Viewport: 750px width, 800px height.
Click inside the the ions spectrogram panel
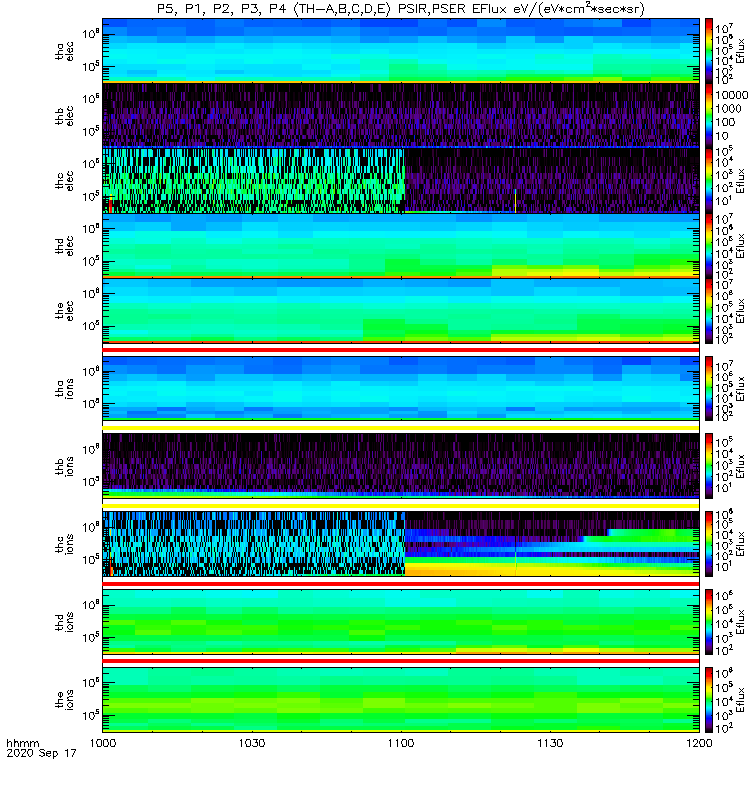pyautogui.click(x=401, y=699)
